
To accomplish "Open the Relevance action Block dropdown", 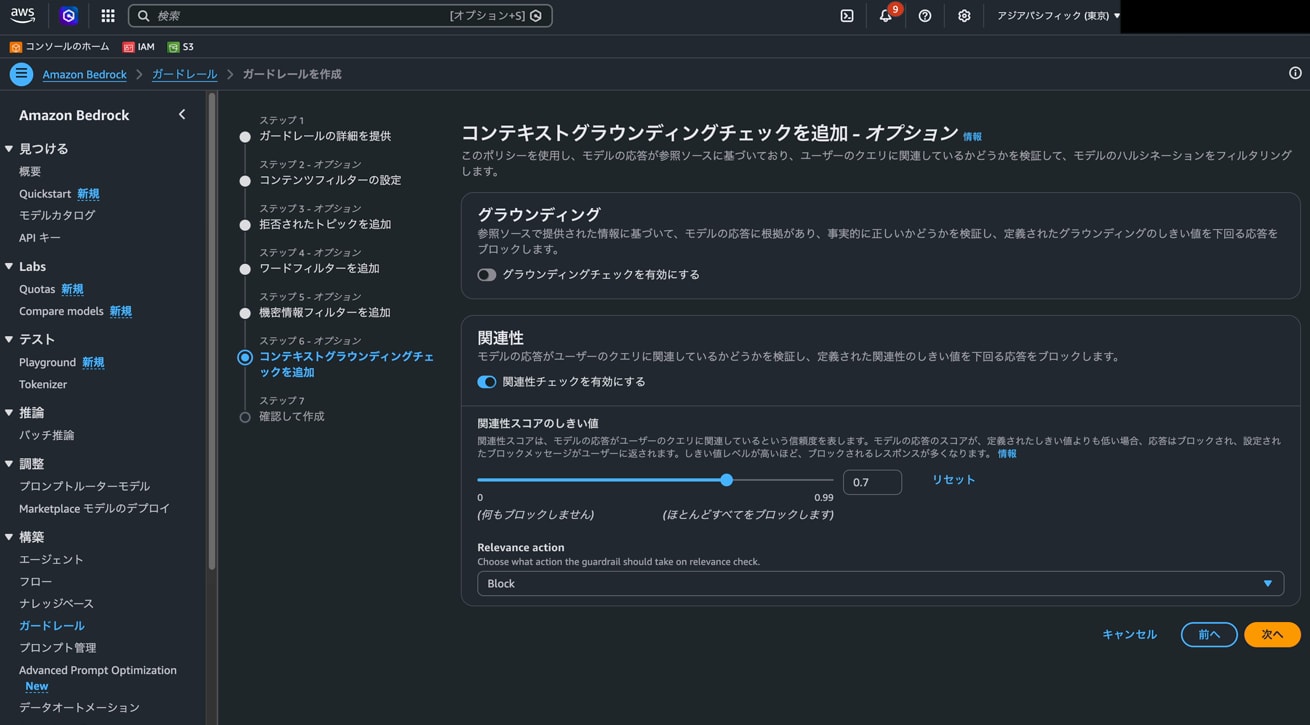I will (880, 584).
